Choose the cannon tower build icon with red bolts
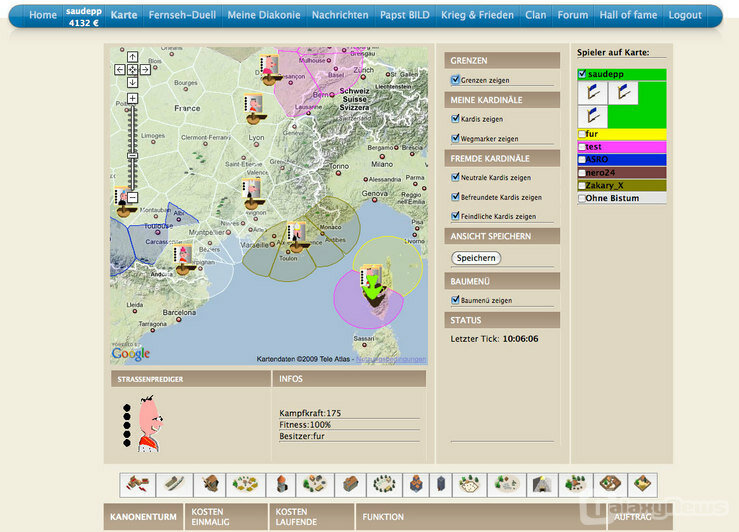739x532 pixels. 137,485
